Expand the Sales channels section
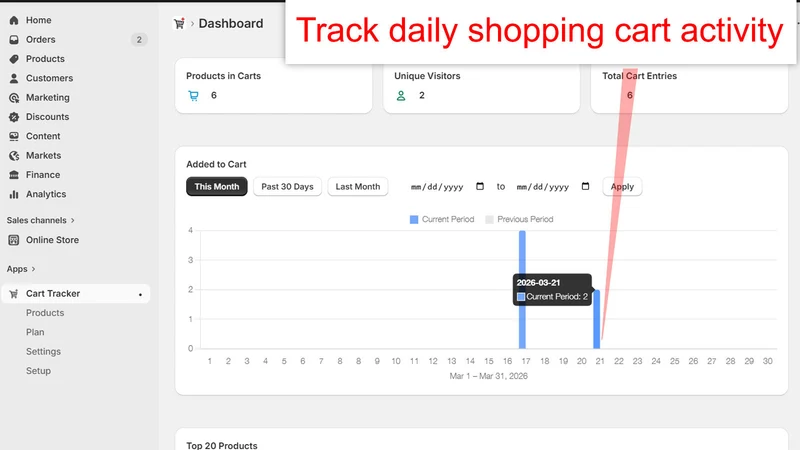Image resolution: width=800 pixels, height=450 pixels. pyautogui.click(x=40, y=220)
